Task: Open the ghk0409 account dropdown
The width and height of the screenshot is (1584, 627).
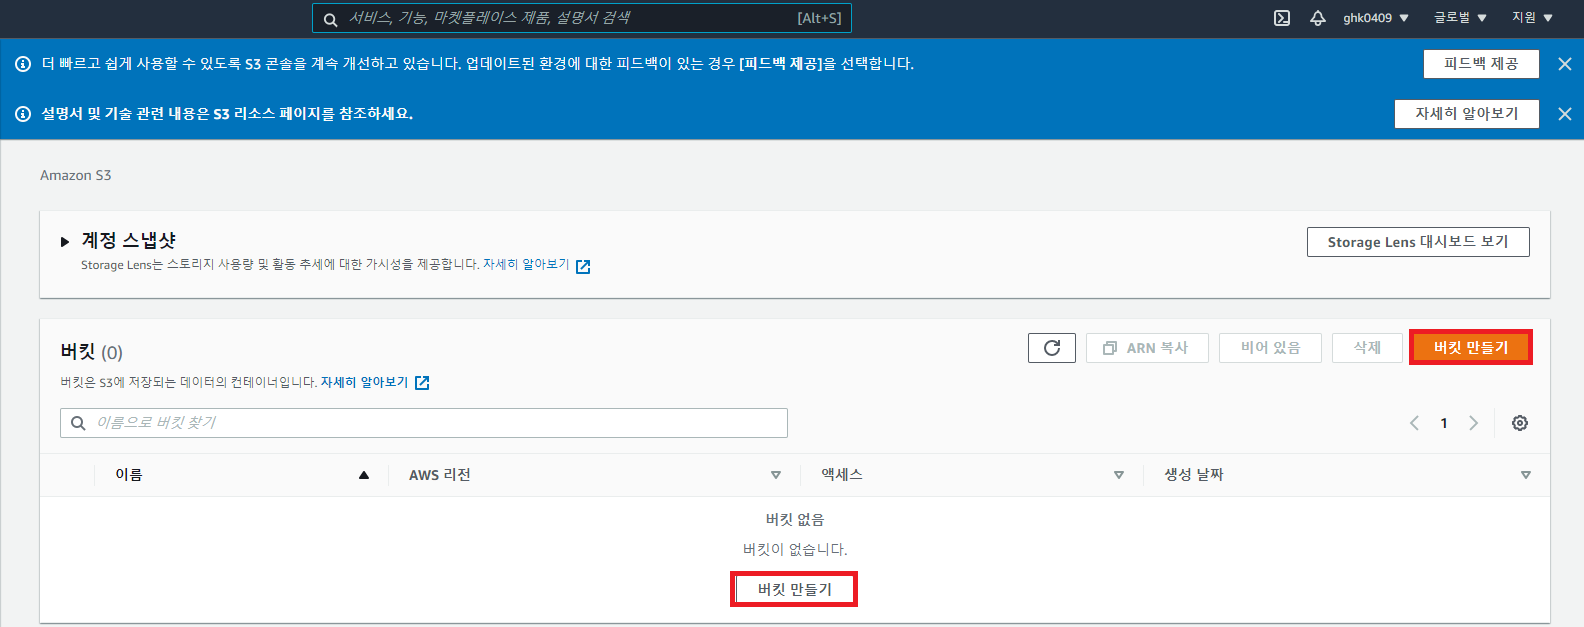Action: click(x=1376, y=18)
